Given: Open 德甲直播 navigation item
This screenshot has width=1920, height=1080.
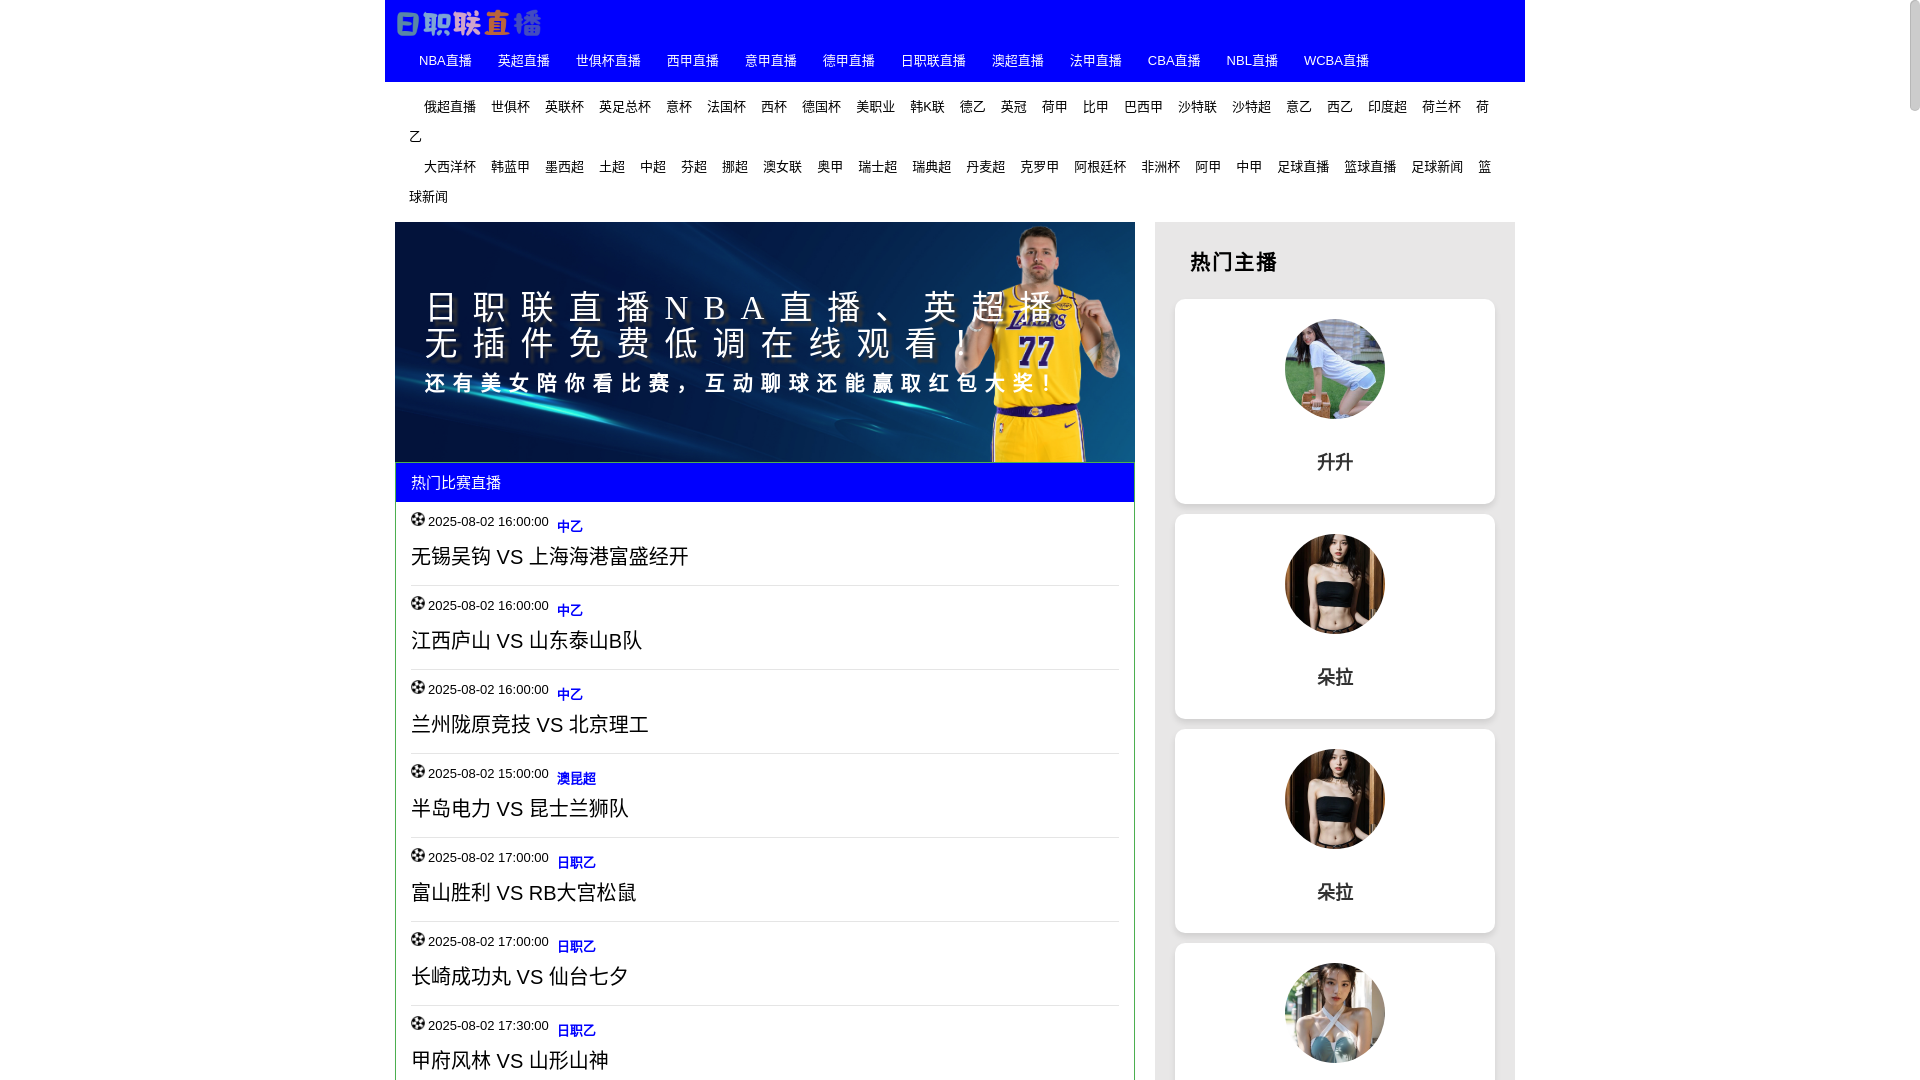Looking at the screenshot, I should pyautogui.click(x=849, y=61).
